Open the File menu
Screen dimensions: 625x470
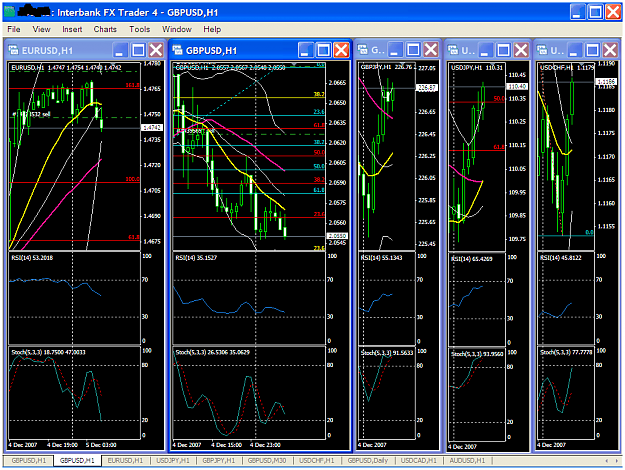tap(14, 29)
